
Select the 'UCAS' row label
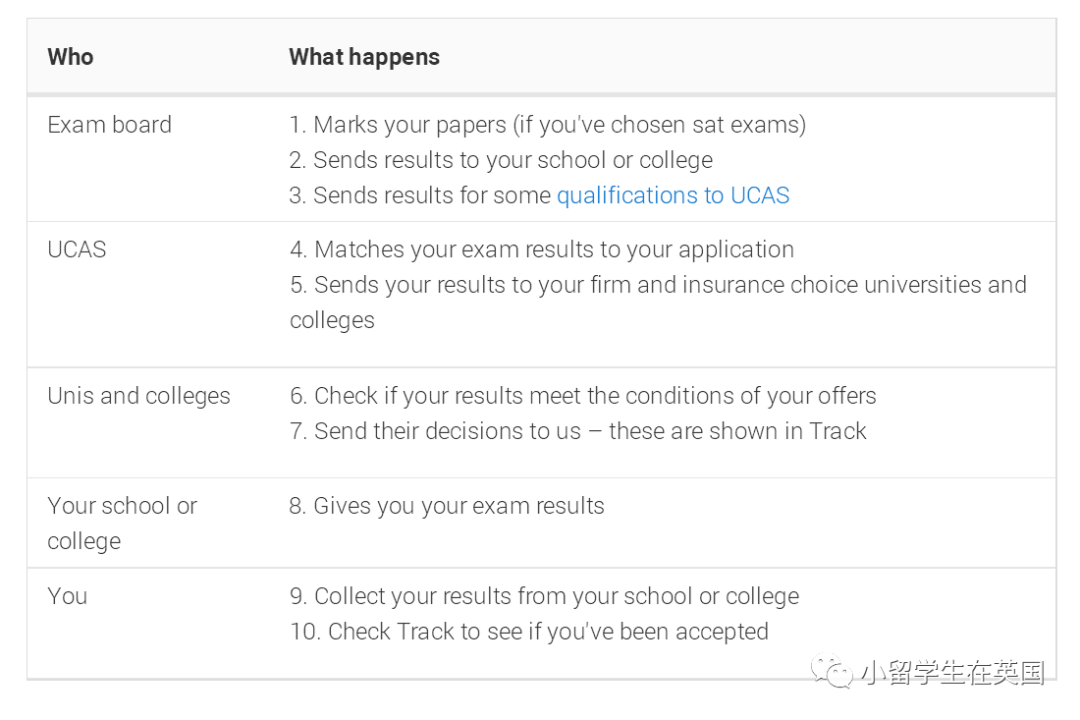tap(77, 249)
